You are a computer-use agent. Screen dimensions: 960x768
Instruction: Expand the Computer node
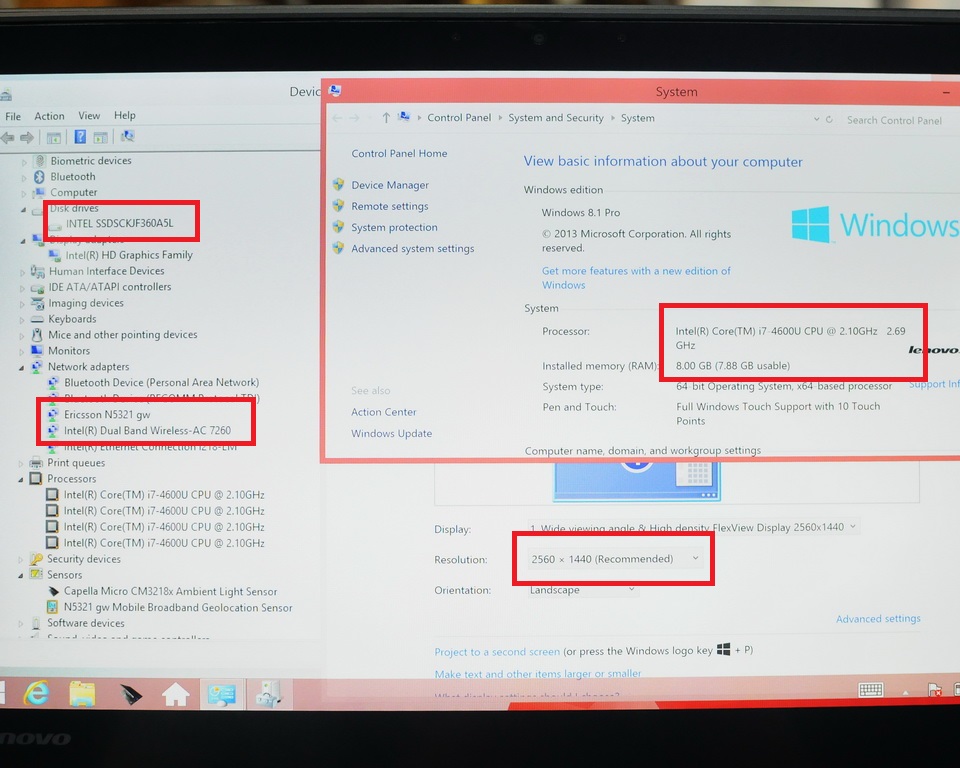tap(24, 194)
